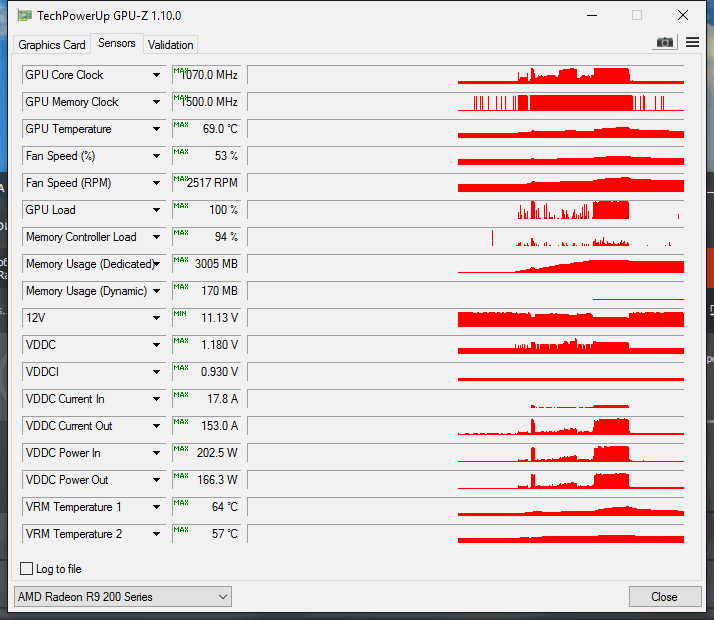Open the VDDC Current In dropdown

tap(156, 399)
